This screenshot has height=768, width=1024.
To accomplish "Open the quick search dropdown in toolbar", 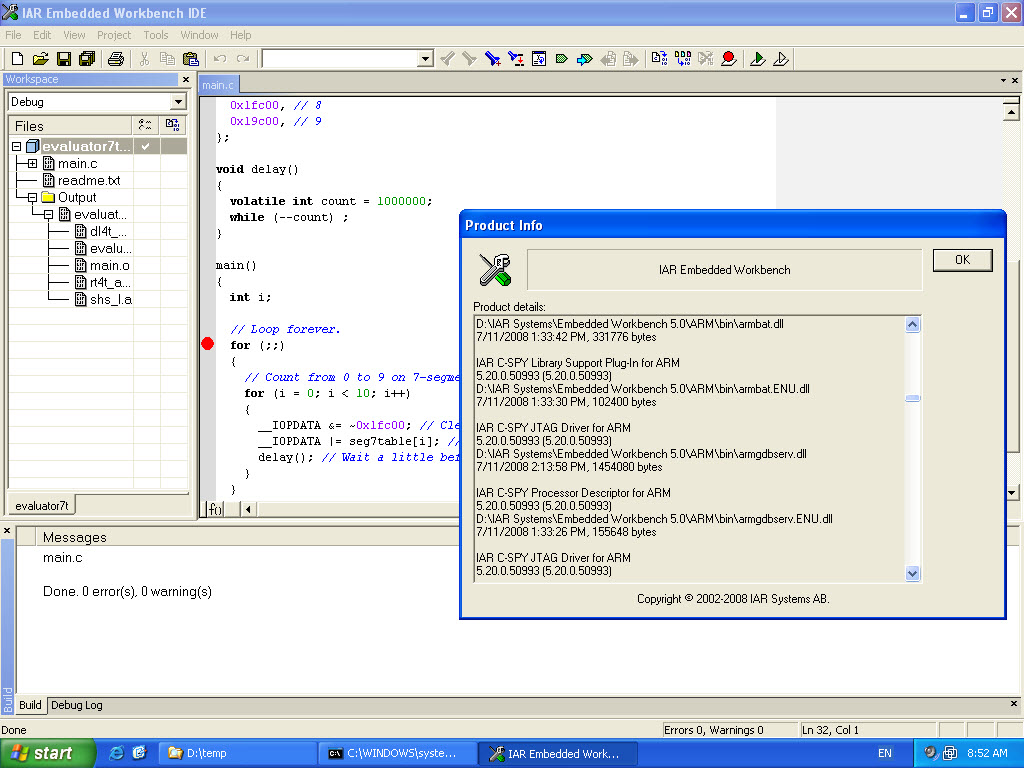I will tap(425, 59).
